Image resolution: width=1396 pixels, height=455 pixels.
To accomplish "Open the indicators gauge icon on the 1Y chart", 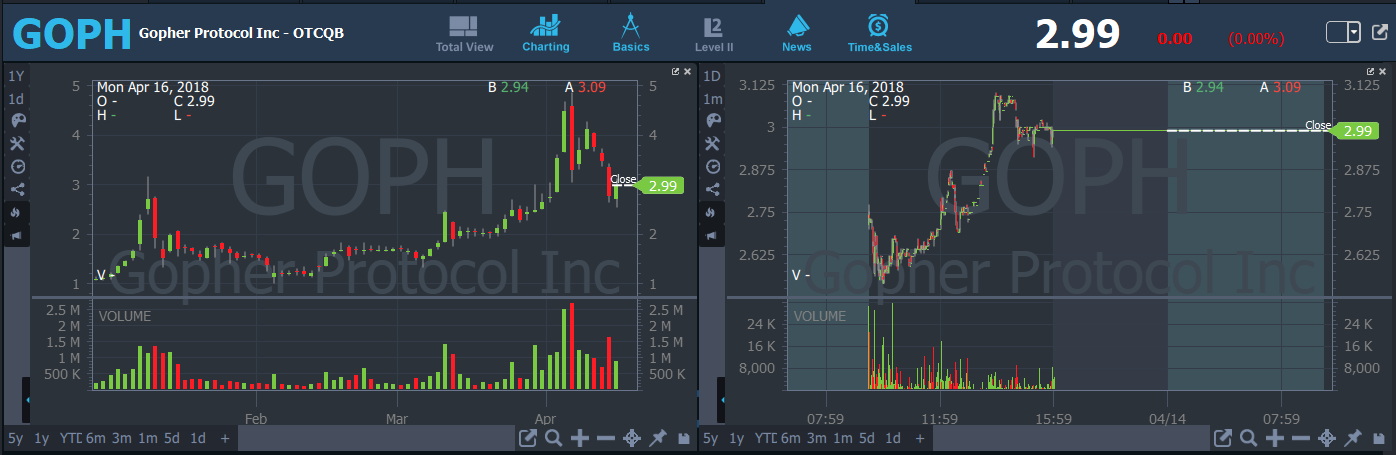I will point(16,166).
